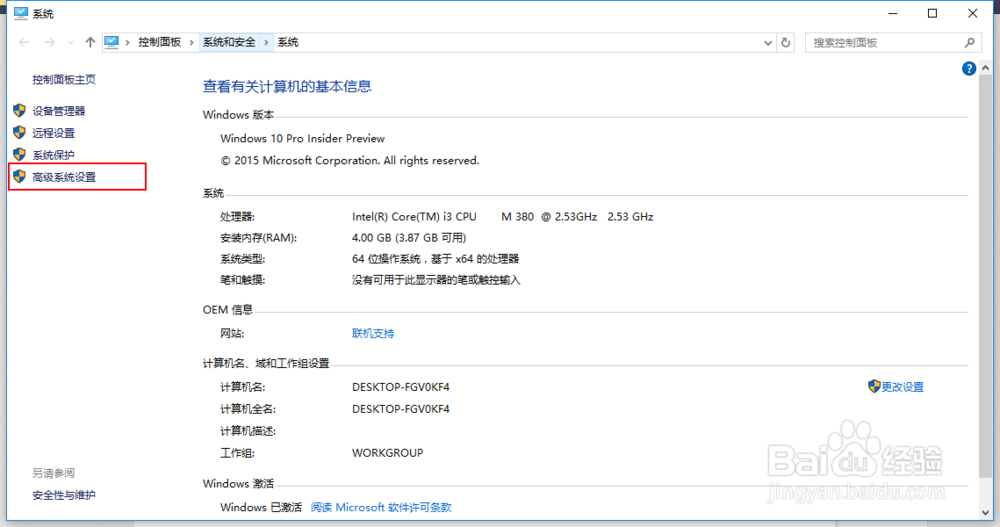Expand chevron before 控制面板 breadcrumb
Viewport: 1000px width, 527px height.
[x=128, y=43]
